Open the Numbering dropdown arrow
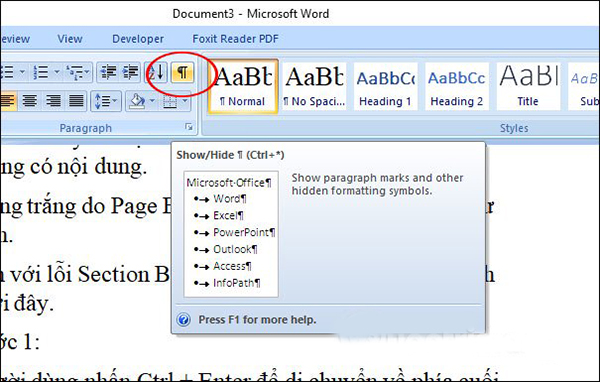Screen dimensions: 600x382 [57, 72]
